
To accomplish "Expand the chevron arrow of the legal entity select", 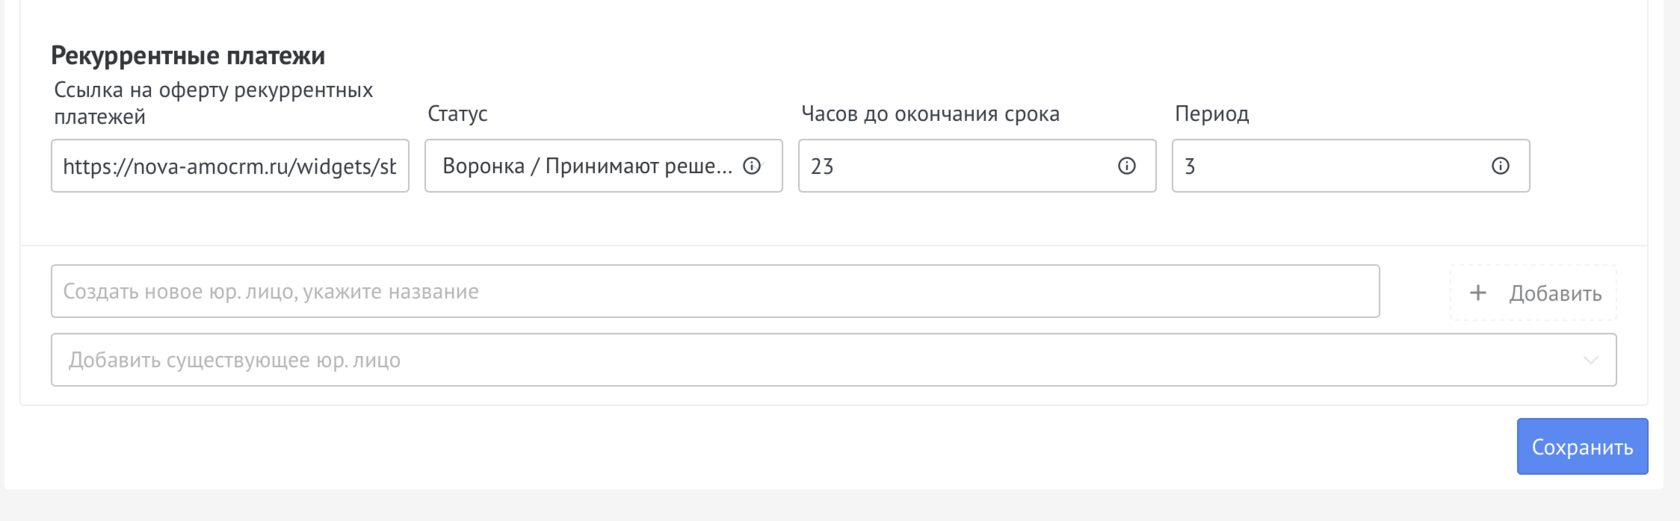I will click(1590, 360).
